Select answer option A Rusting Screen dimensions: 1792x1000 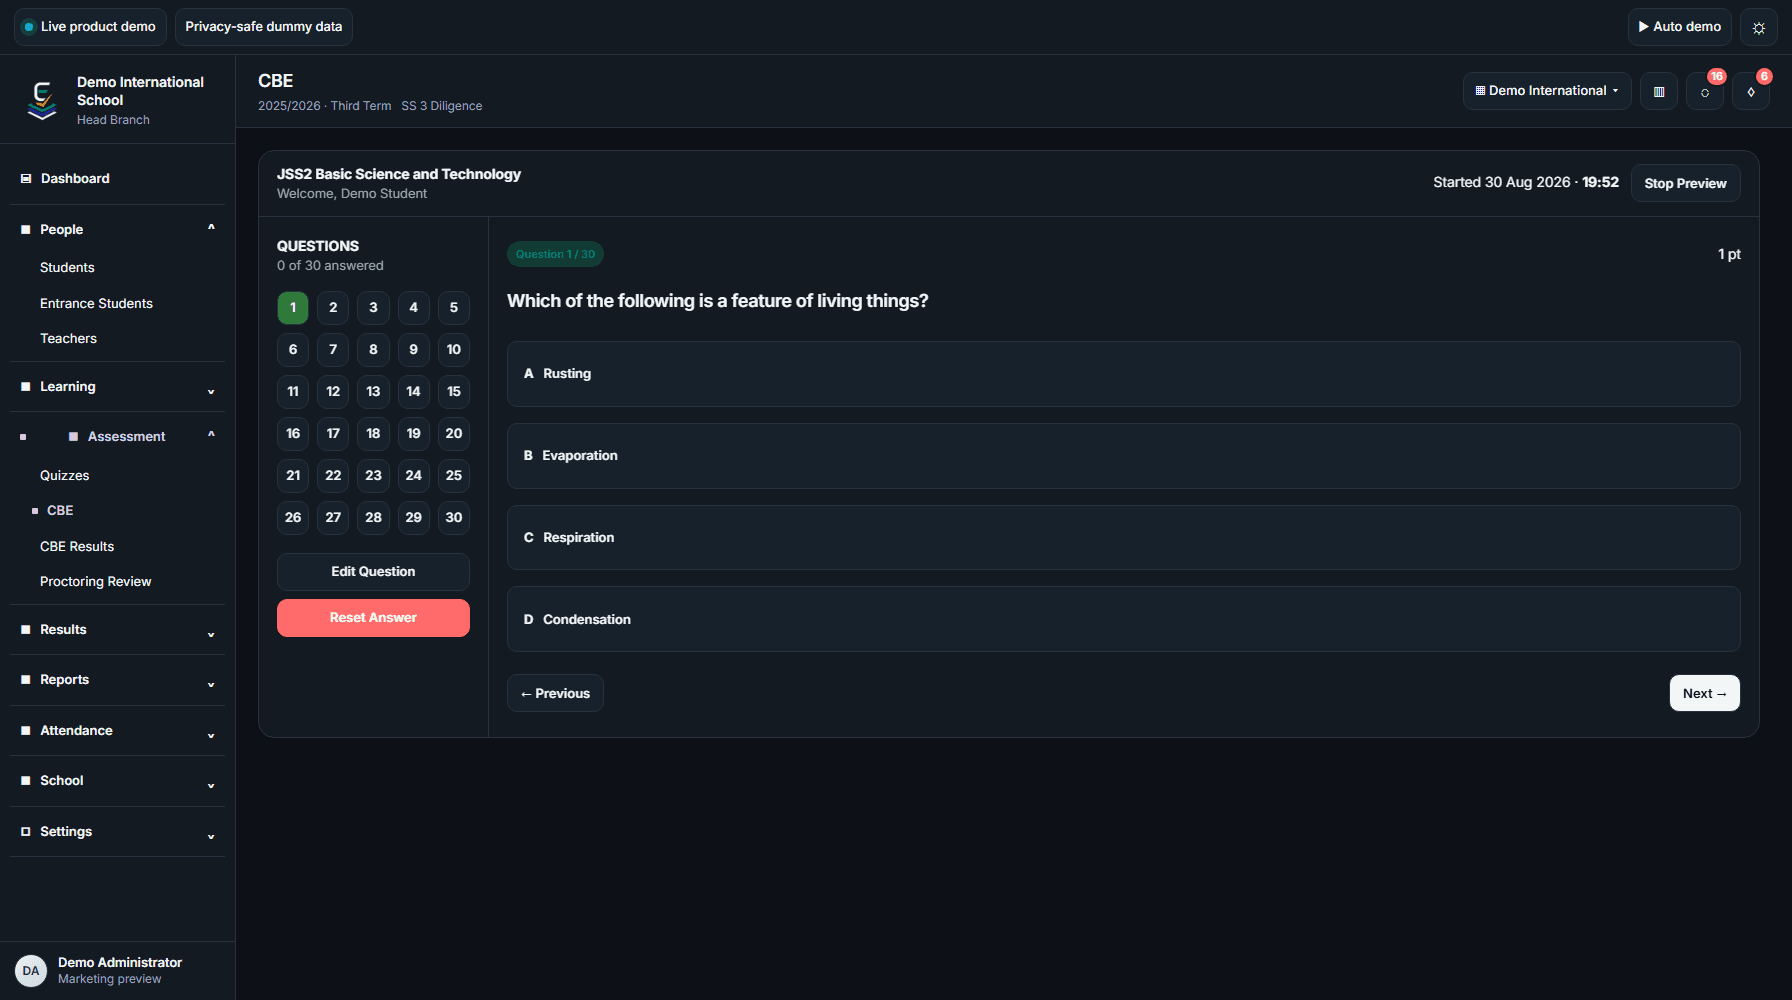(x=1123, y=374)
